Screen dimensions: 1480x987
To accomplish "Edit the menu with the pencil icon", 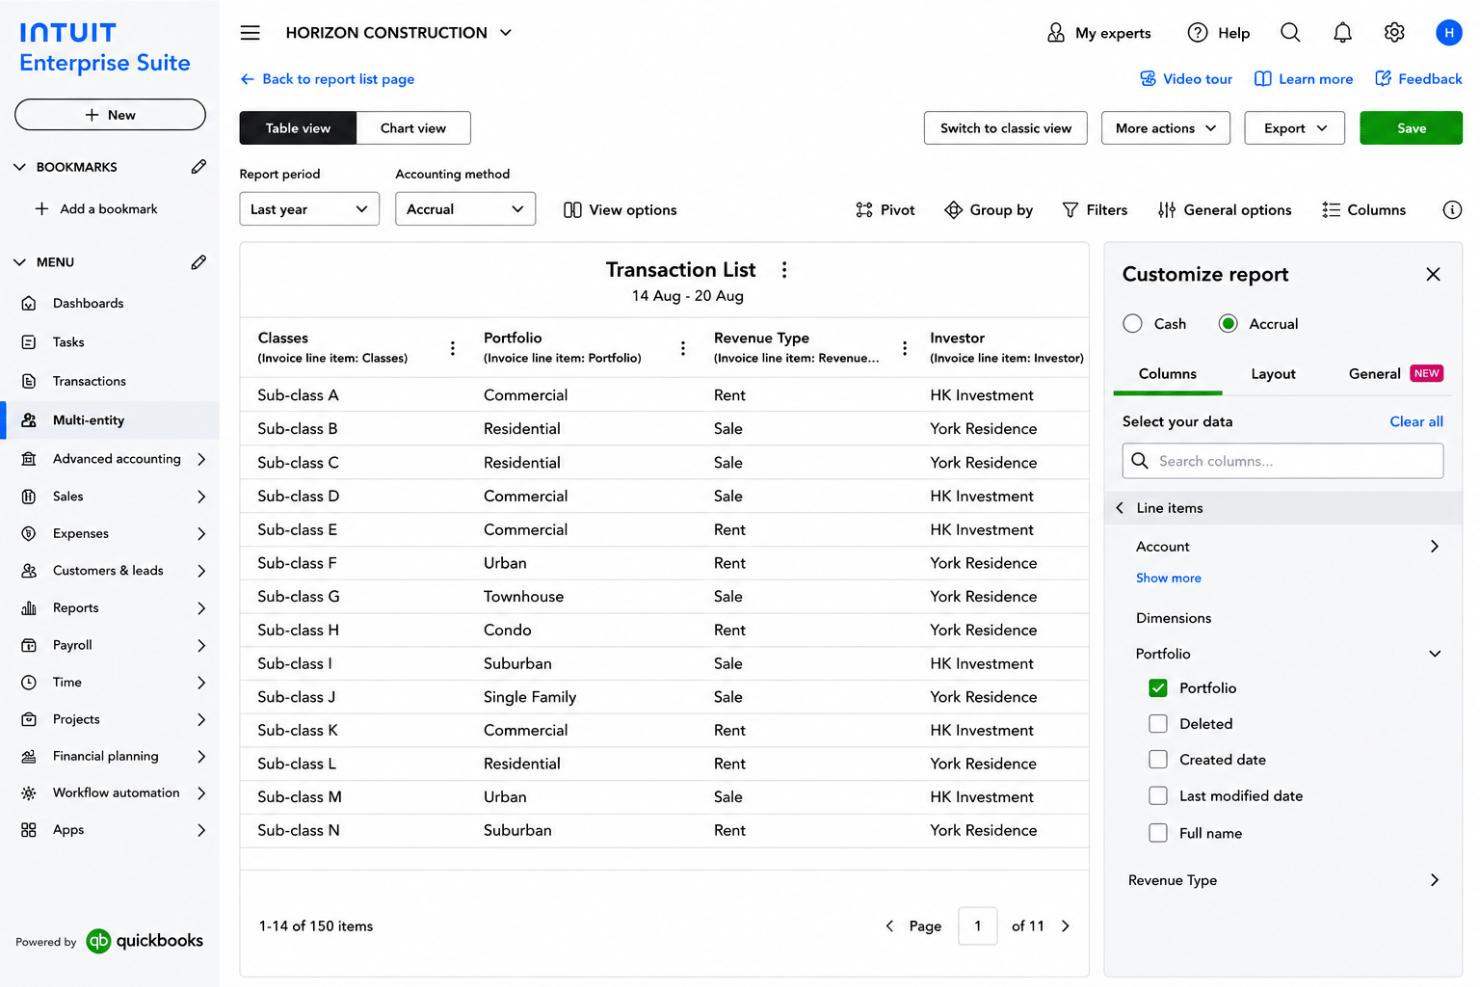I will (x=199, y=262).
